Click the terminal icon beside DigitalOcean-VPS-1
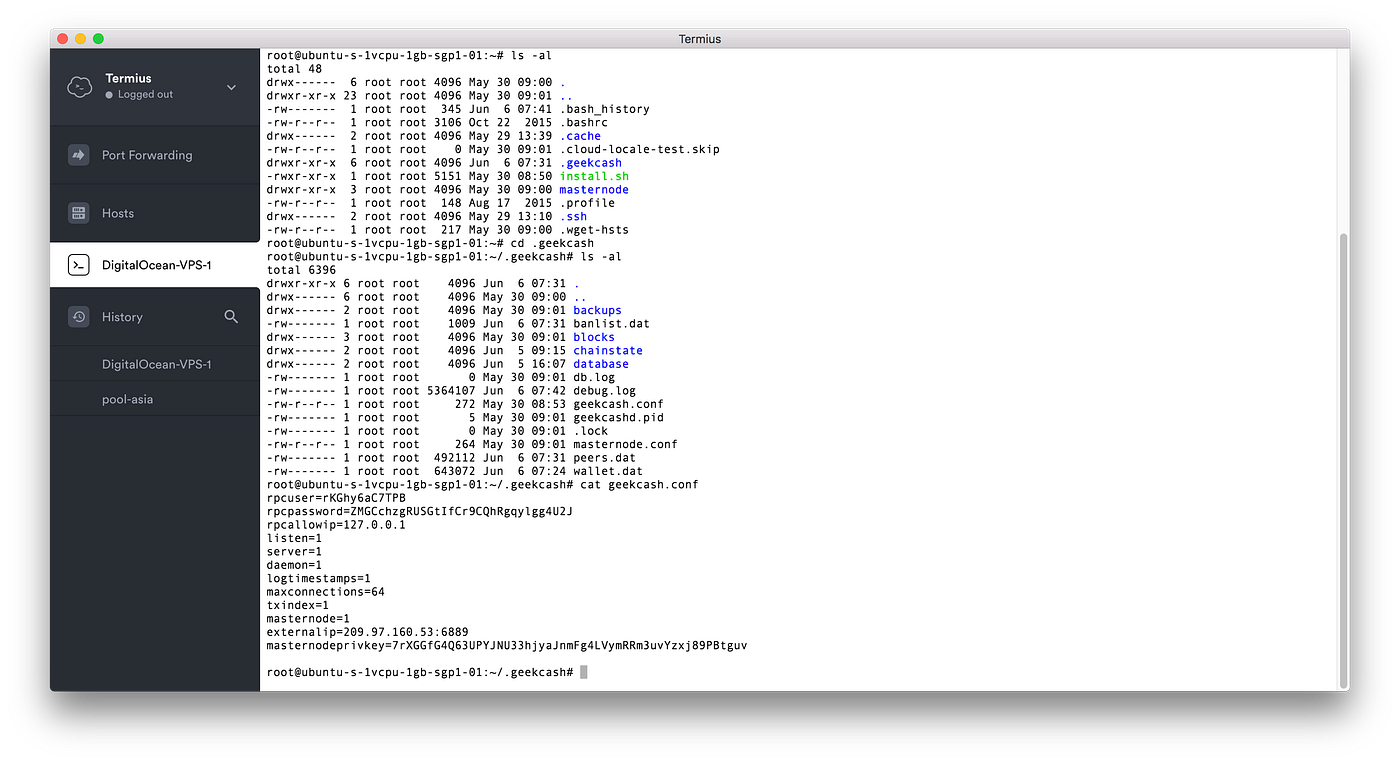This screenshot has width=1400, height=763. [79, 264]
